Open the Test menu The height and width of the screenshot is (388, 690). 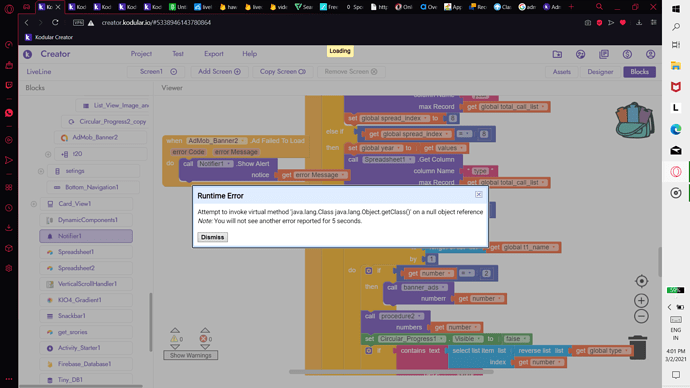coord(178,54)
